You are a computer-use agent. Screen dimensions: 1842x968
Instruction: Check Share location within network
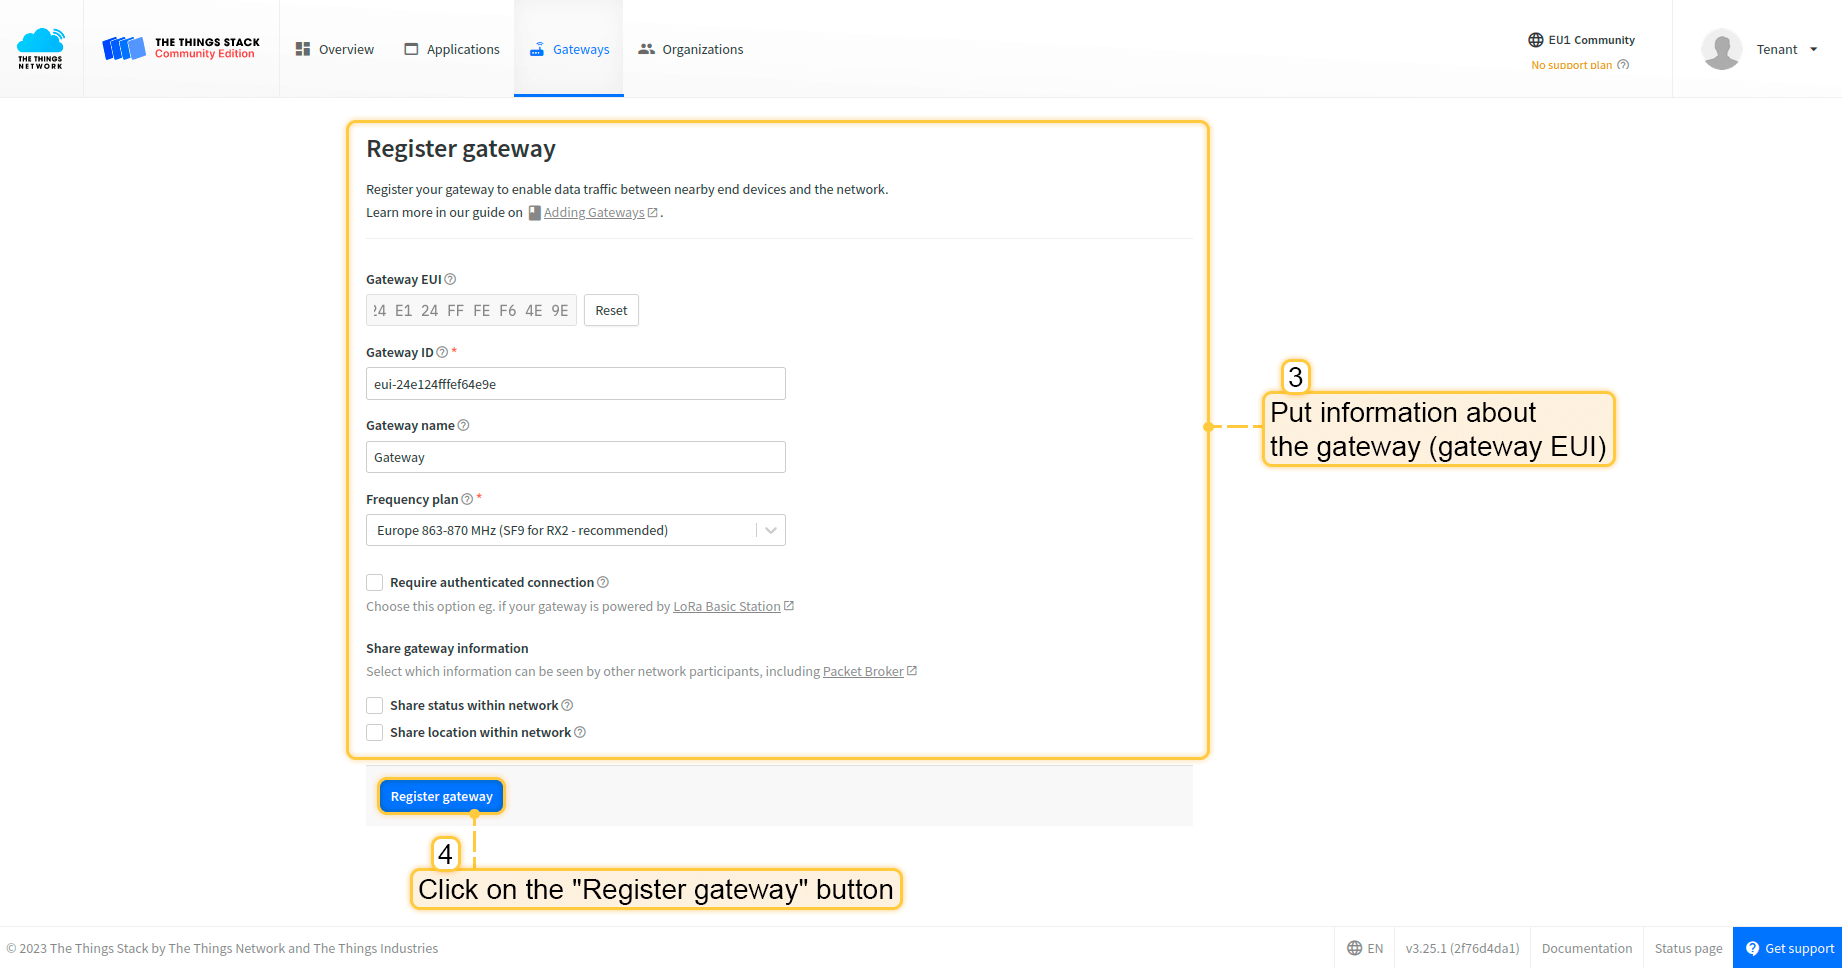[375, 732]
